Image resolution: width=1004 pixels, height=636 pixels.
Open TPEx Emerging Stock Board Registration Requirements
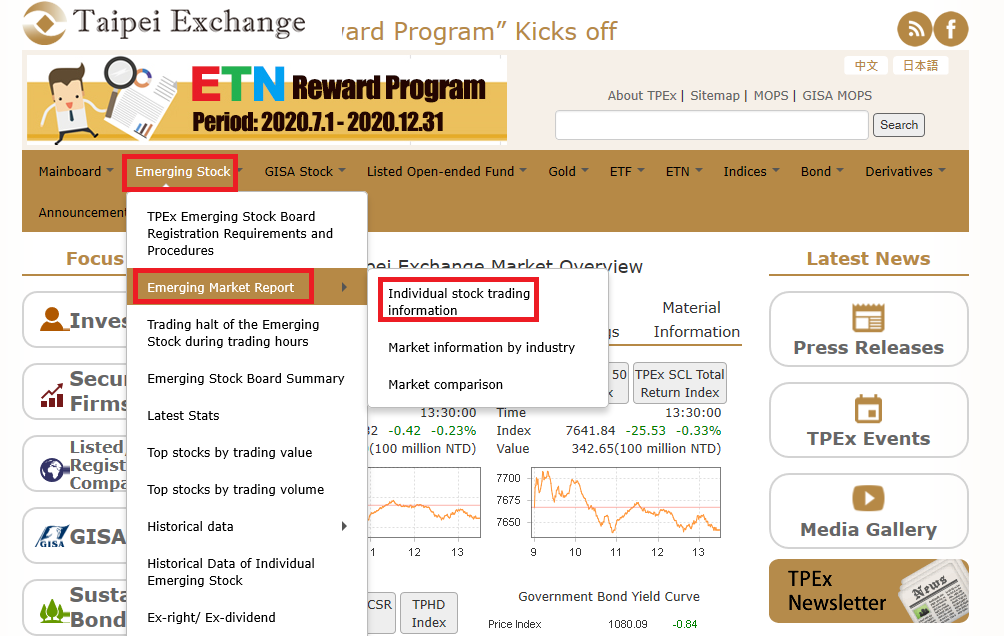coord(240,233)
